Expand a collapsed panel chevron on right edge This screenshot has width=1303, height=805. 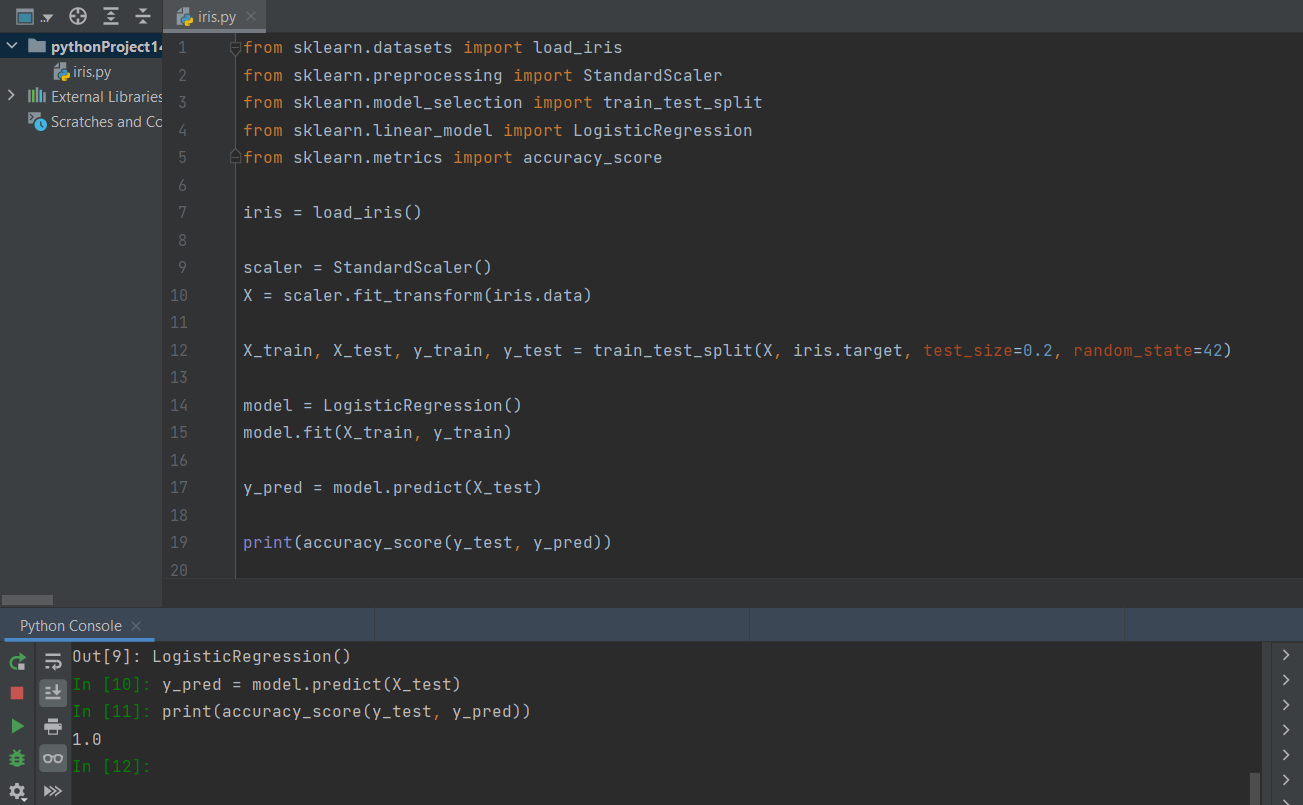coord(1287,654)
